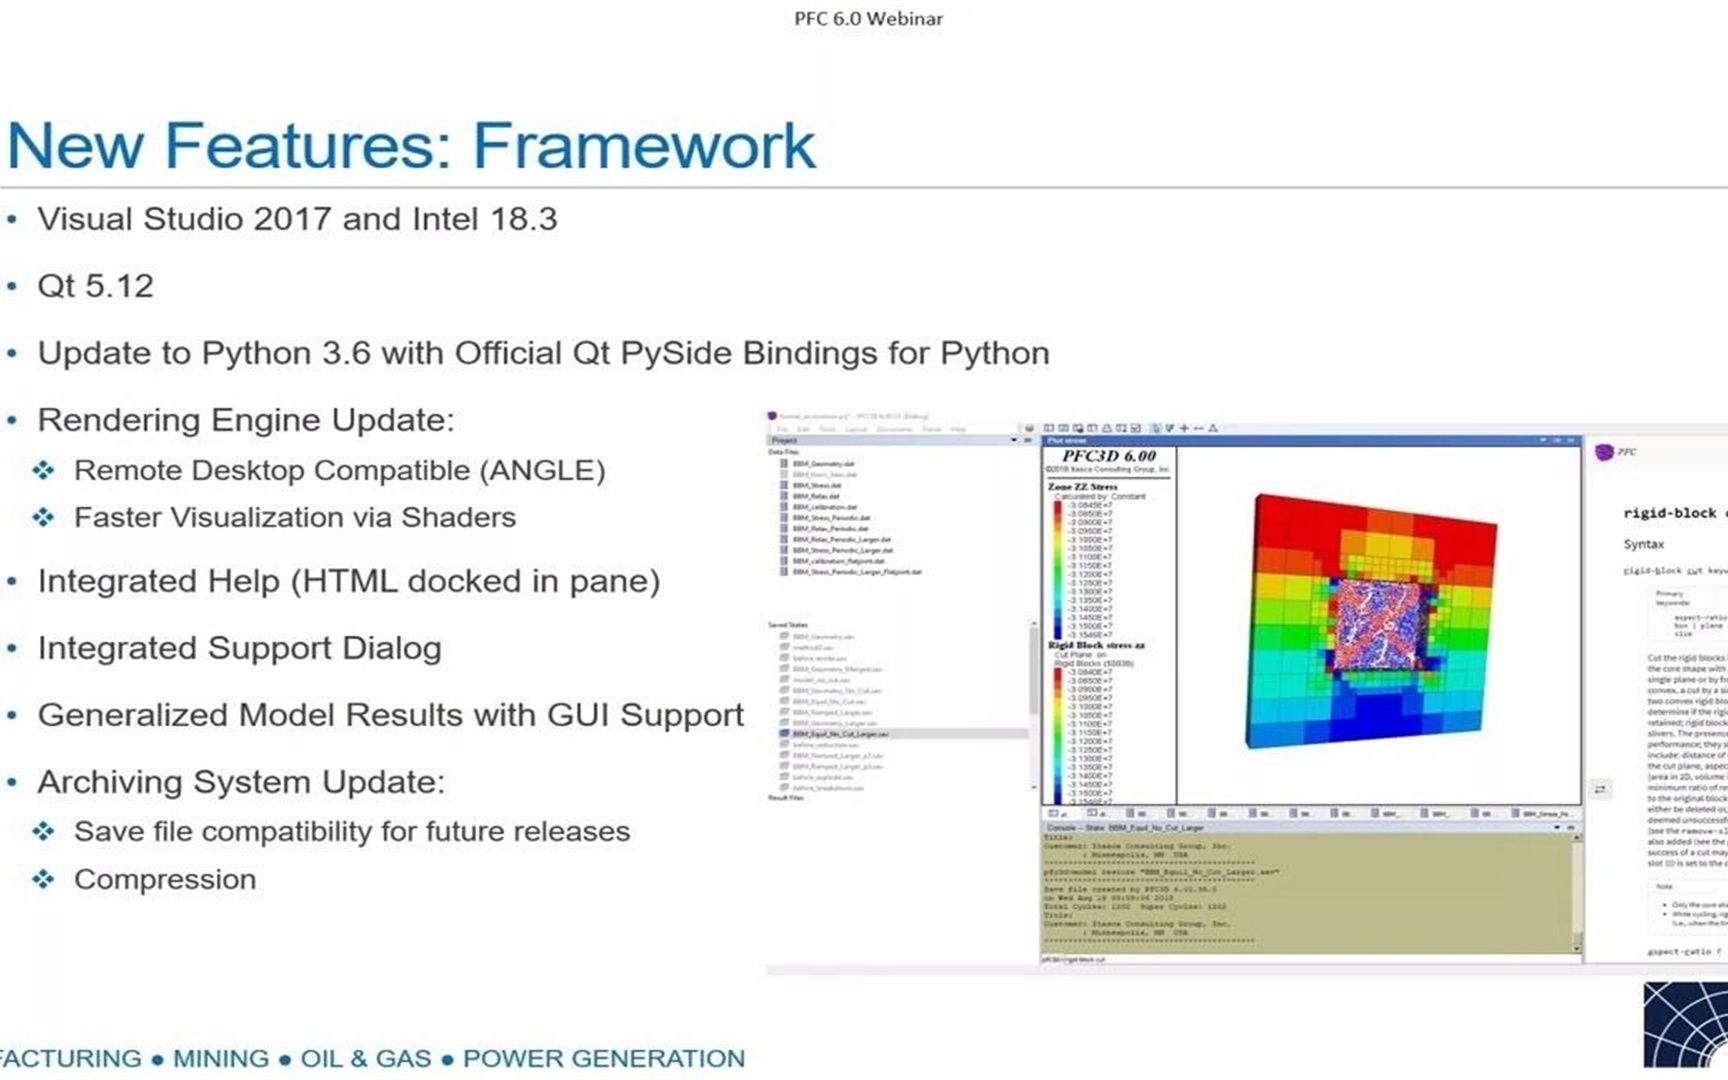Click 'Integrated Support Dialog' bullet text

tap(239, 648)
